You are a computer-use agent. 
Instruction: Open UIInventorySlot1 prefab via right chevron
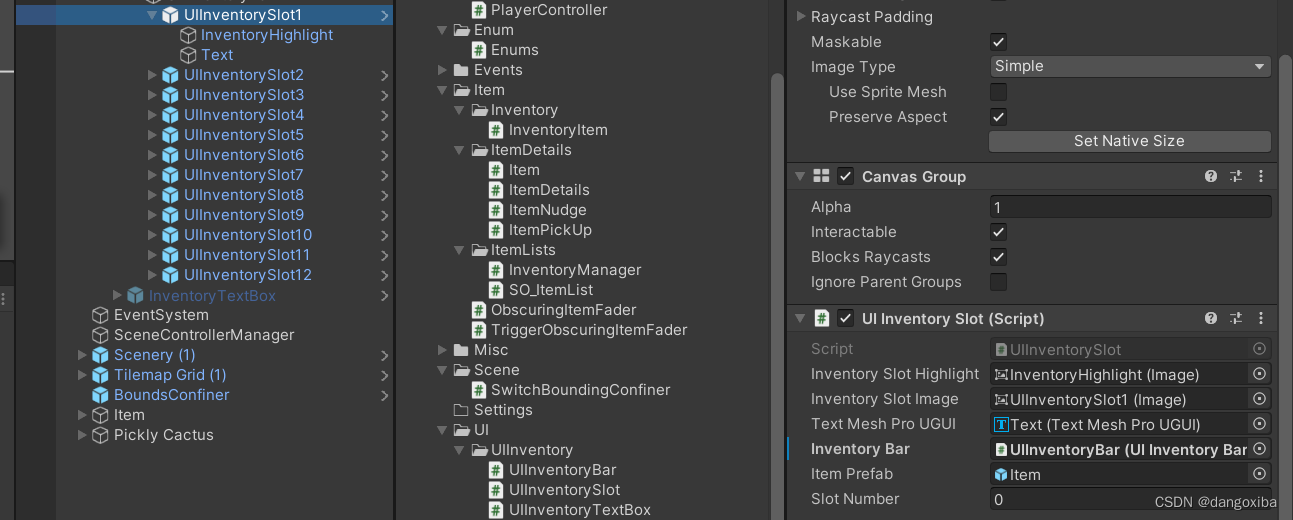point(385,15)
